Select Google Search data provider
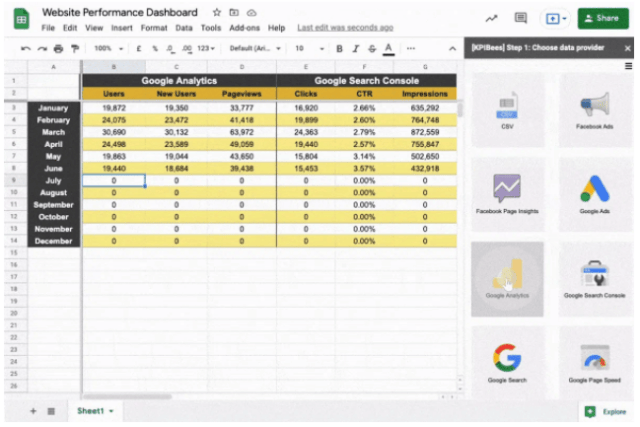640x427 pixels. 507,362
